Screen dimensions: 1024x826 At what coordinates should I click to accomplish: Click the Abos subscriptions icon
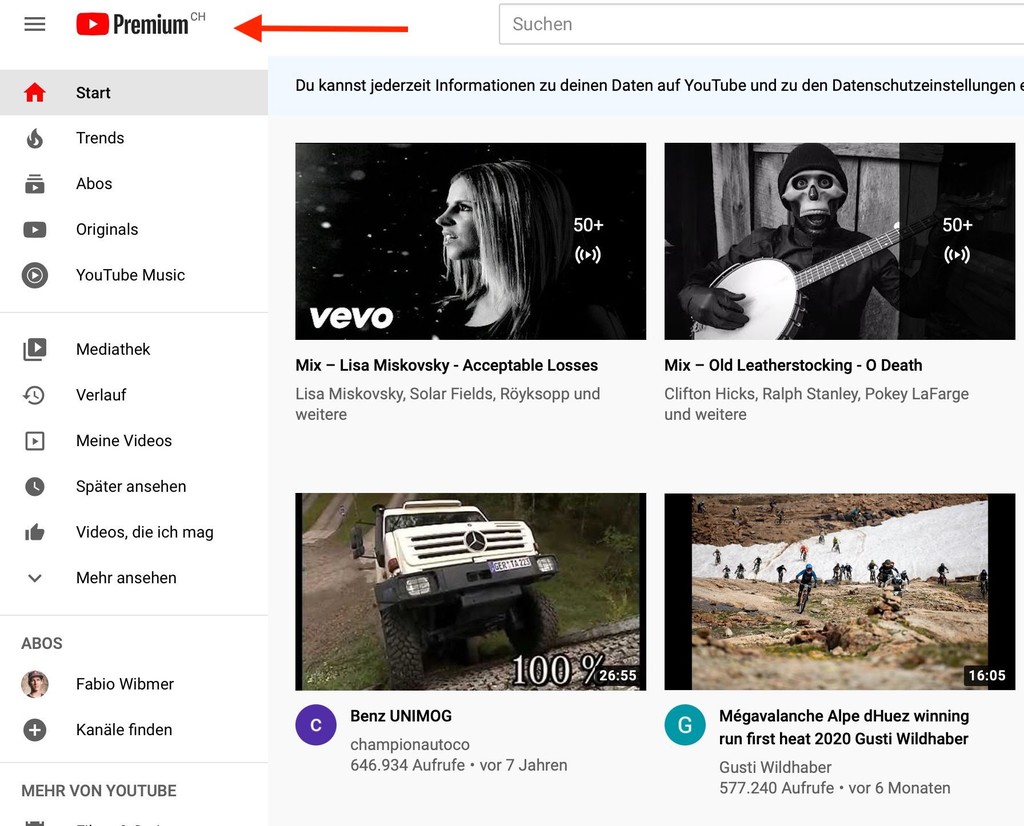(x=35, y=184)
